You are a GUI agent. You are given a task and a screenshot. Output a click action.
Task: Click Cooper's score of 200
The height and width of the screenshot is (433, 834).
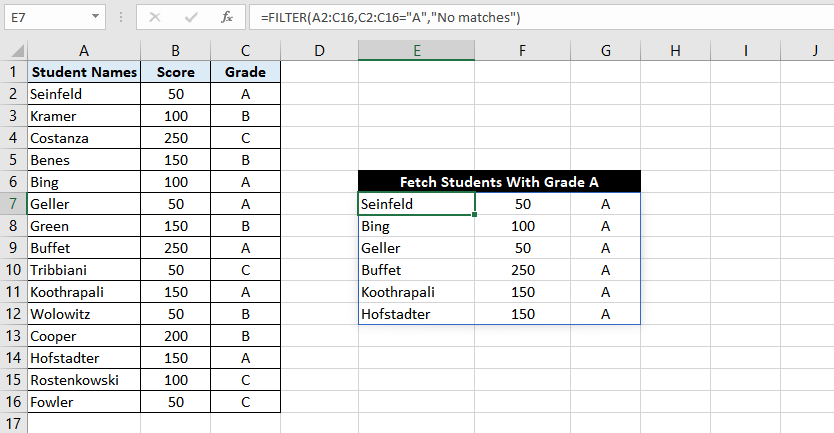(x=176, y=336)
